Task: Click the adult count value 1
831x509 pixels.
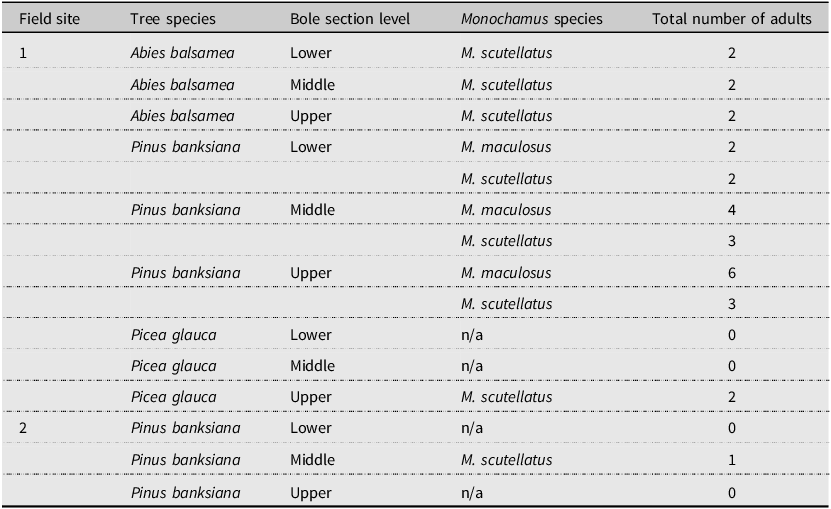Action: 732,460
